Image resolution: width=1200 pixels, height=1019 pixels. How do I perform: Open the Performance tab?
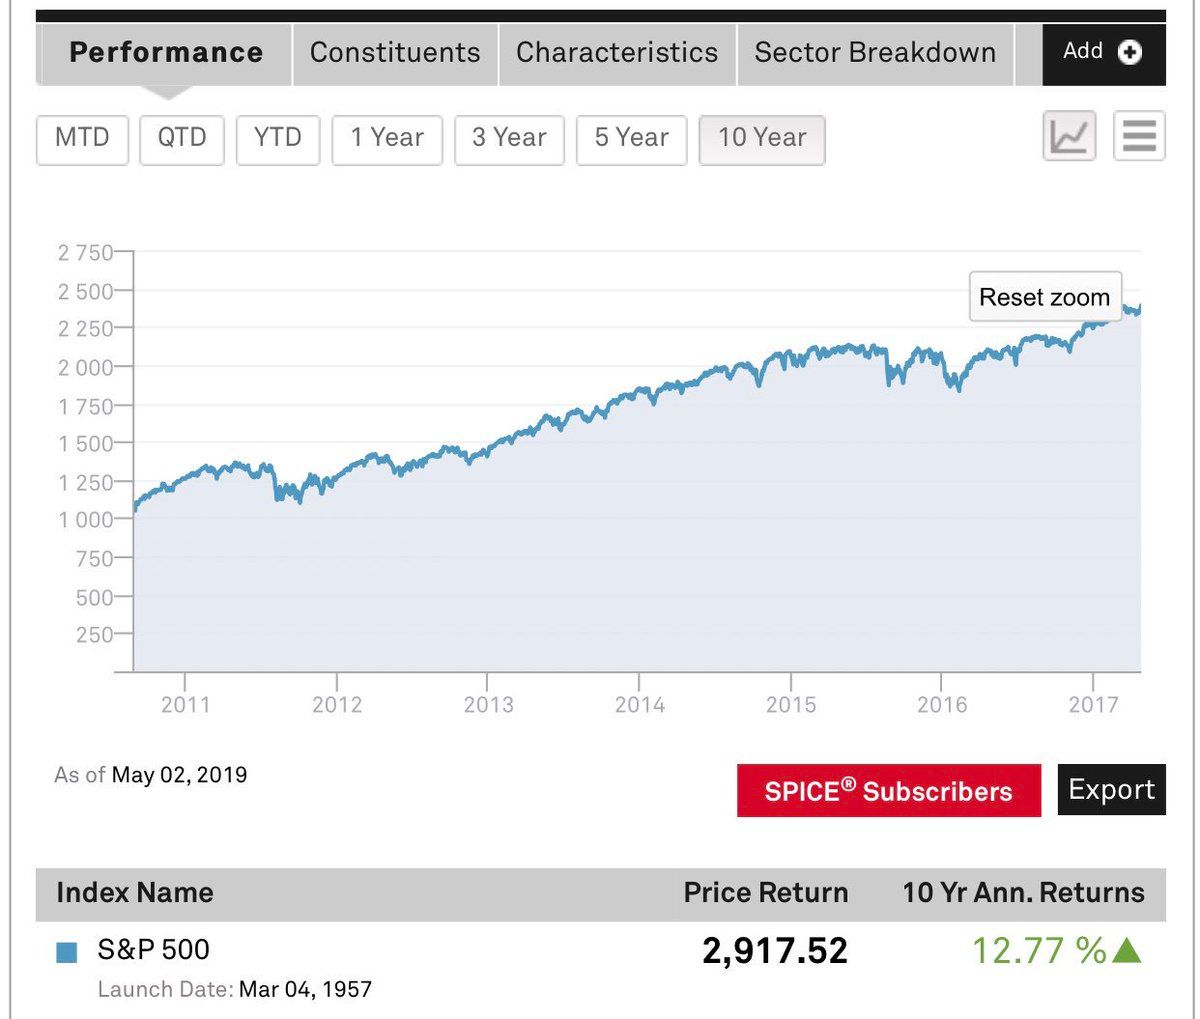[x=166, y=53]
